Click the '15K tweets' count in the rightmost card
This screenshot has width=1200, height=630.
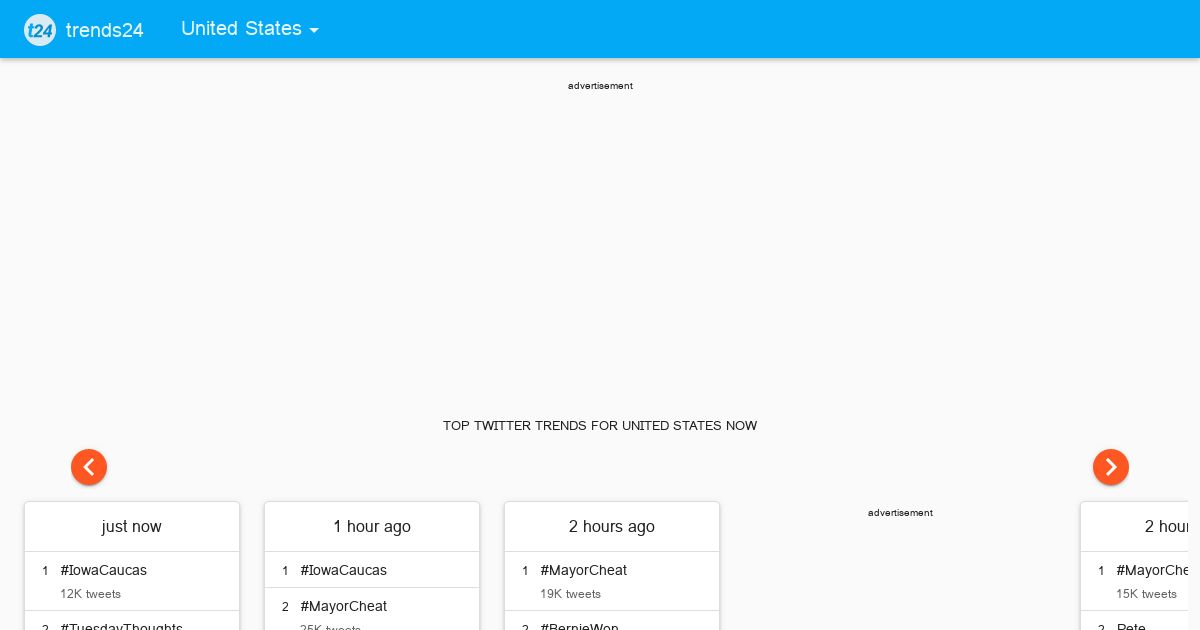pyautogui.click(x=1146, y=594)
